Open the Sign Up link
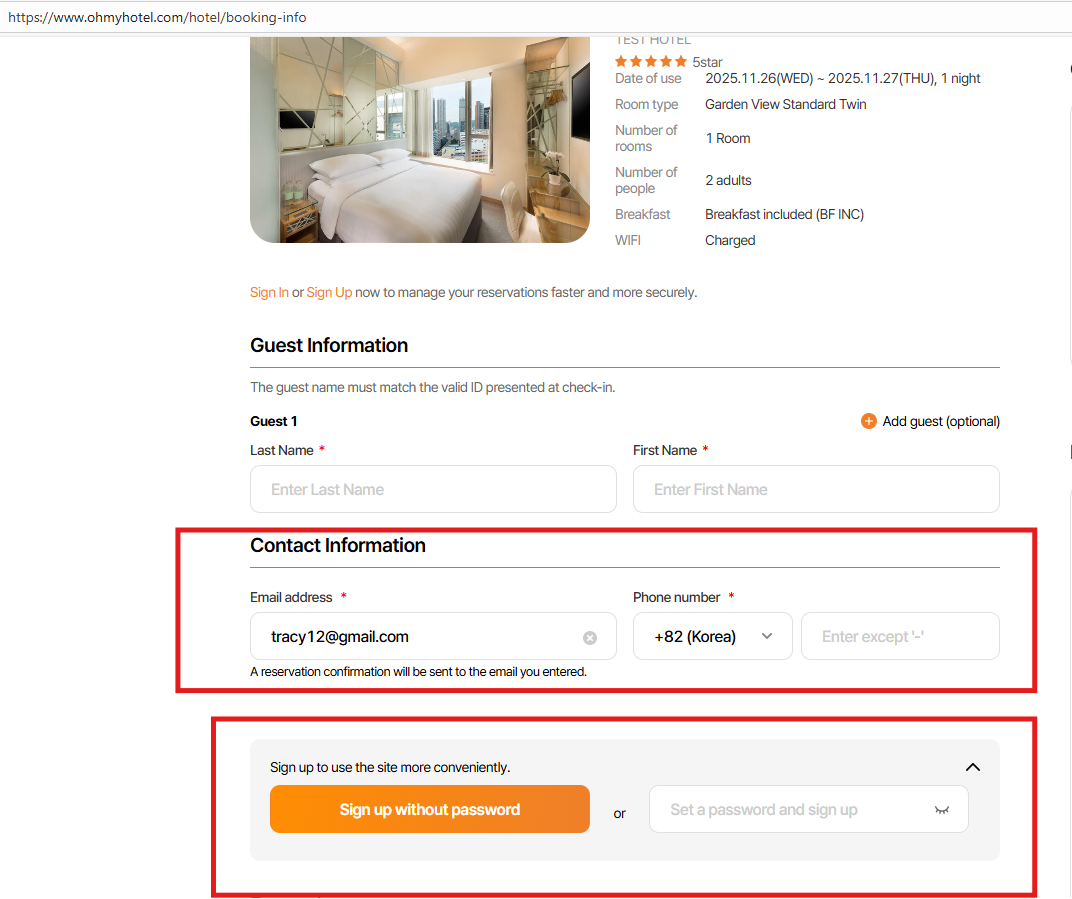1072x899 pixels. point(329,292)
